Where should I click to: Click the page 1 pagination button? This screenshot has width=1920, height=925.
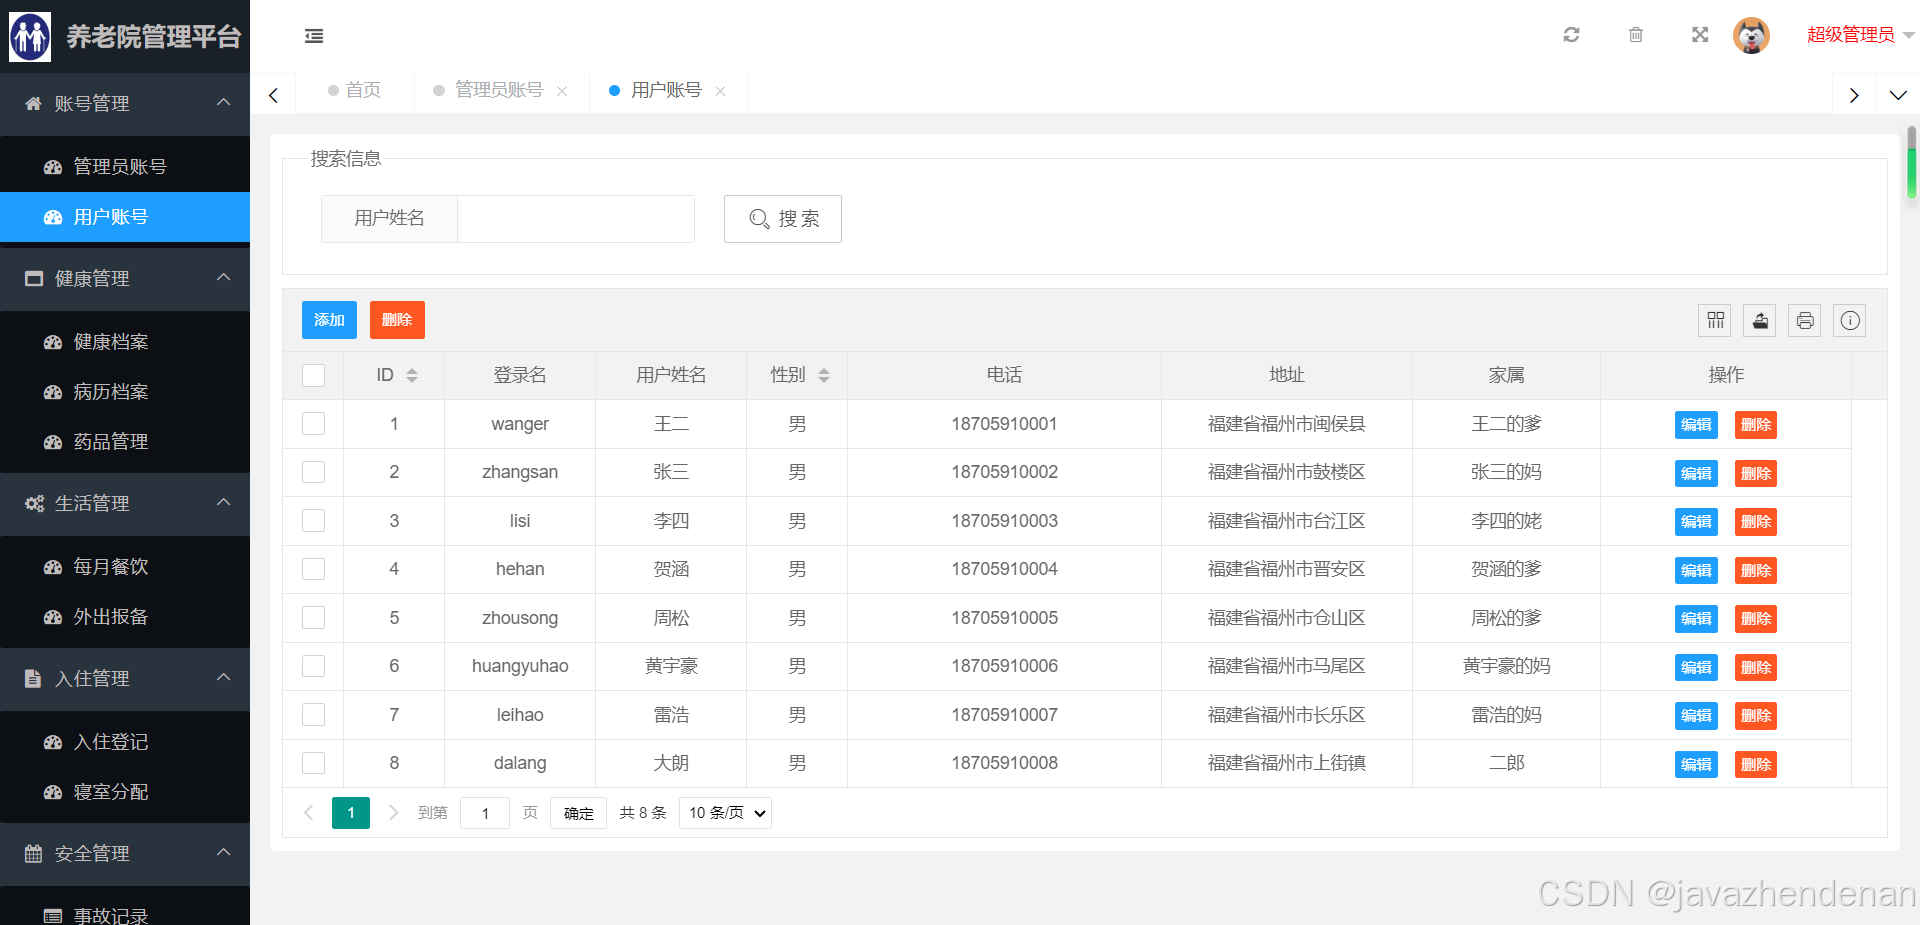351,813
